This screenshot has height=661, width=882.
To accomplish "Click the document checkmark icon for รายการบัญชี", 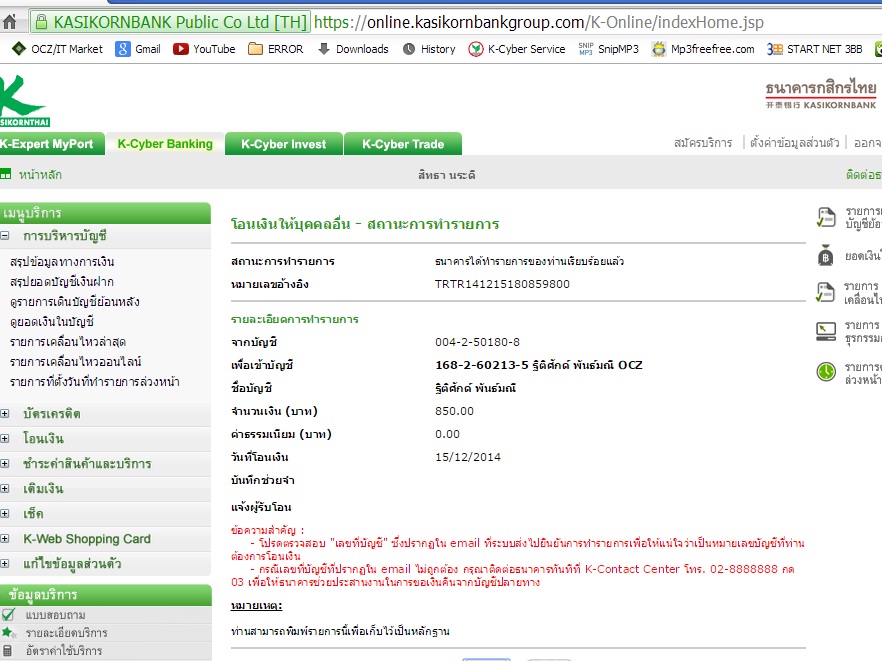I will [826, 217].
